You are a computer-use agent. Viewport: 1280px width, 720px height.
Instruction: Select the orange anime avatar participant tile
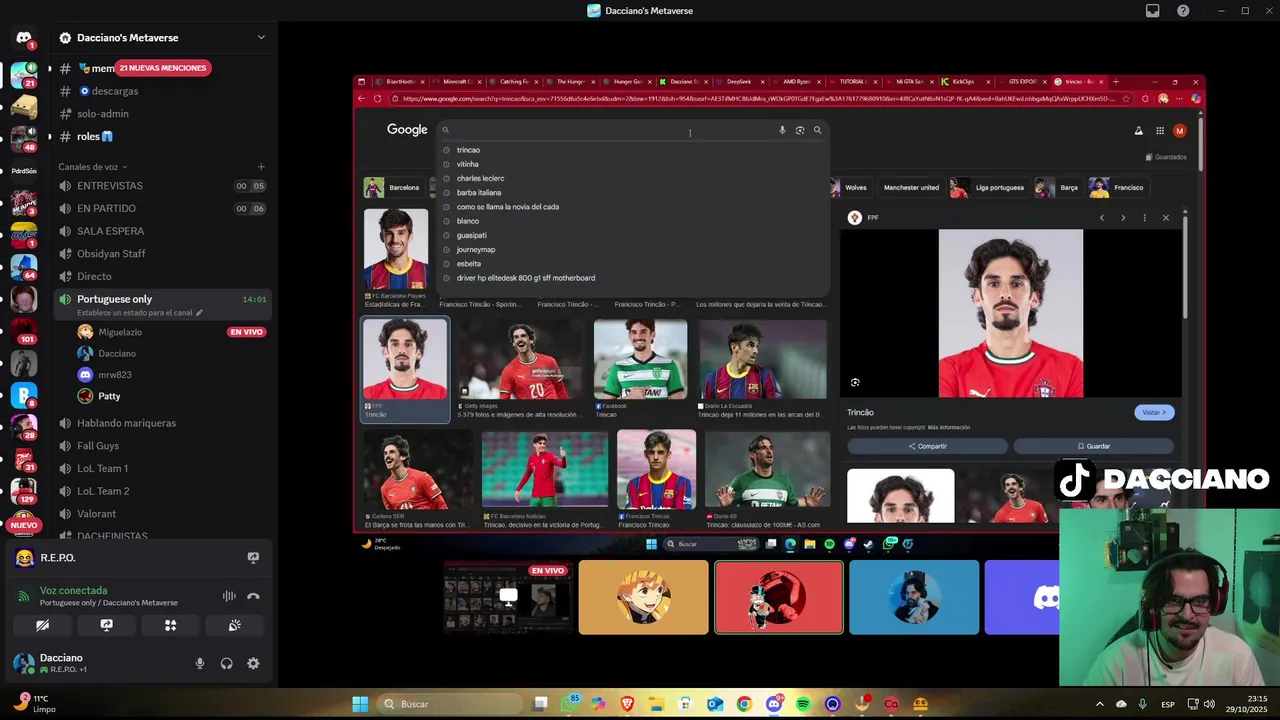coord(643,597)
